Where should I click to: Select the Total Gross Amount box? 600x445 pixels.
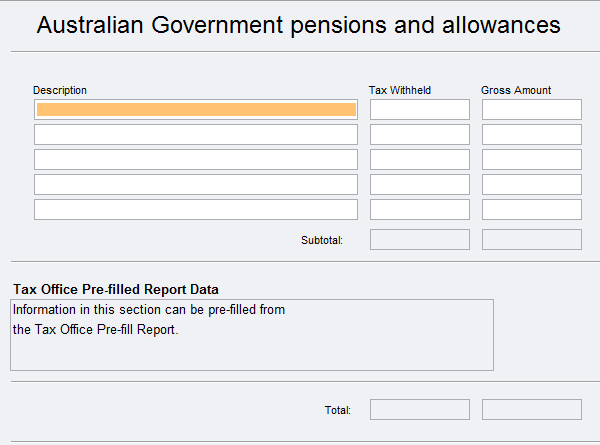(x=532, y=410)
